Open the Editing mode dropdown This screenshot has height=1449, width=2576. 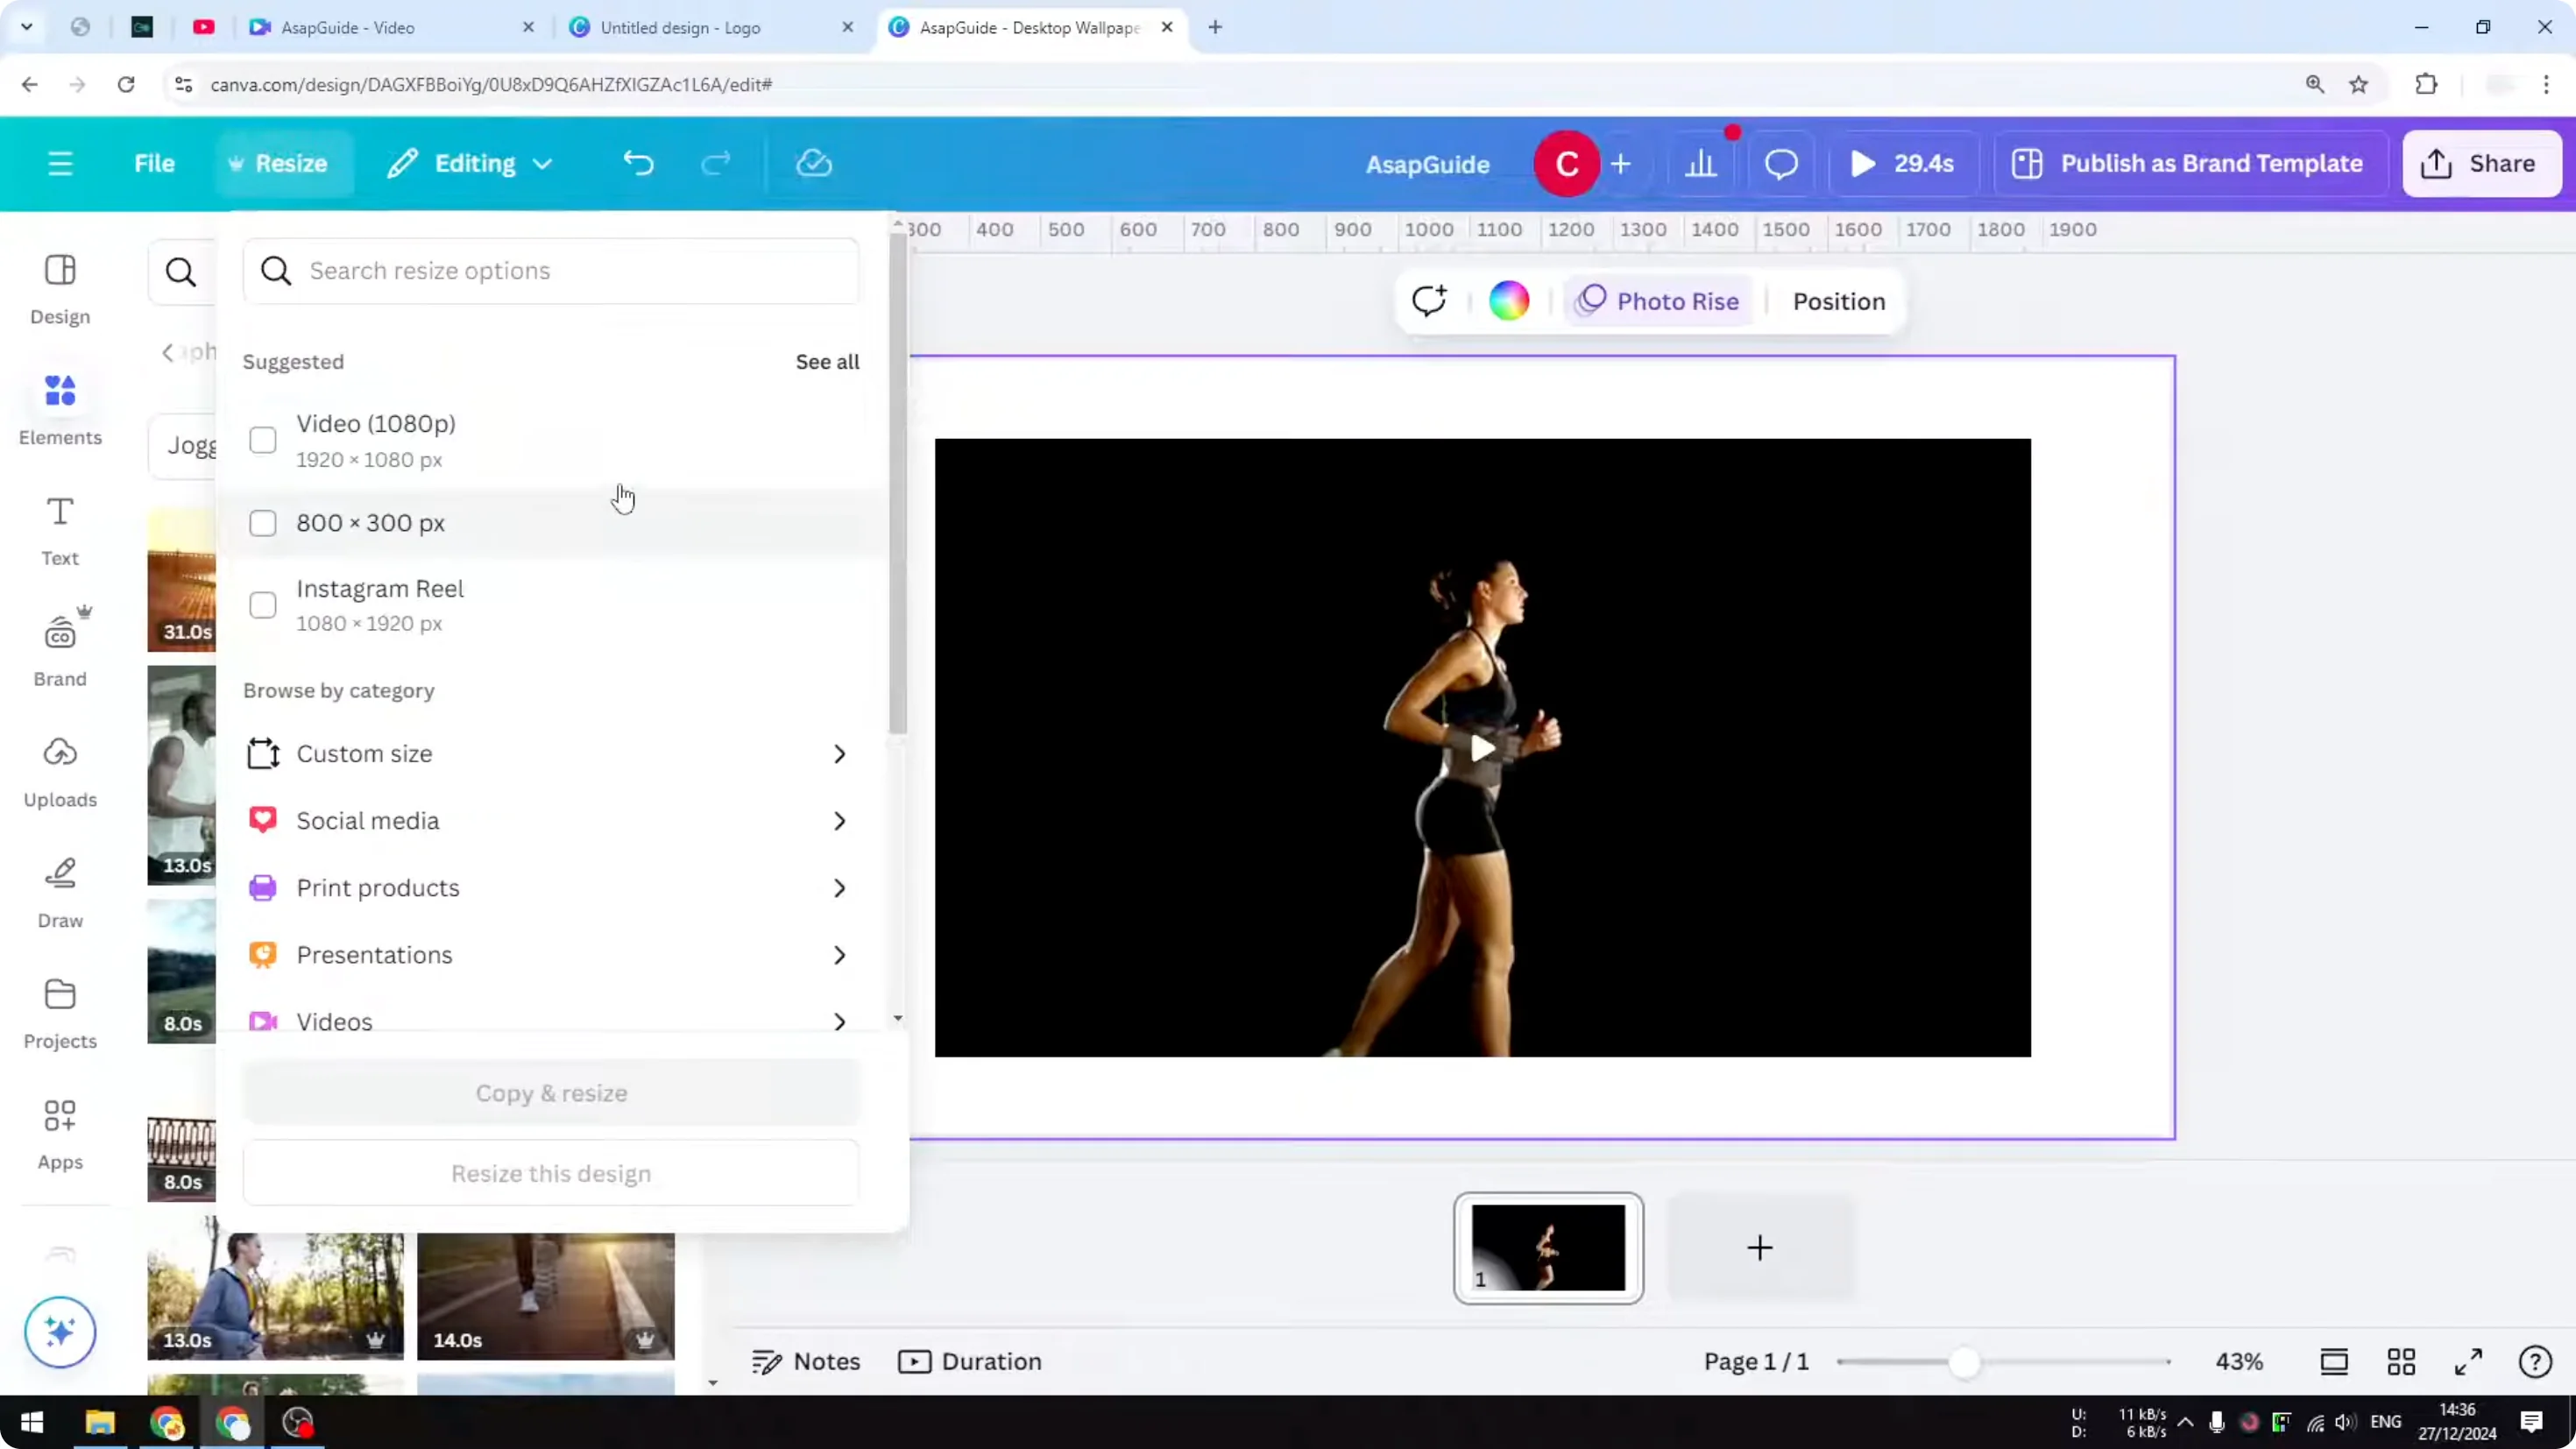468,163
